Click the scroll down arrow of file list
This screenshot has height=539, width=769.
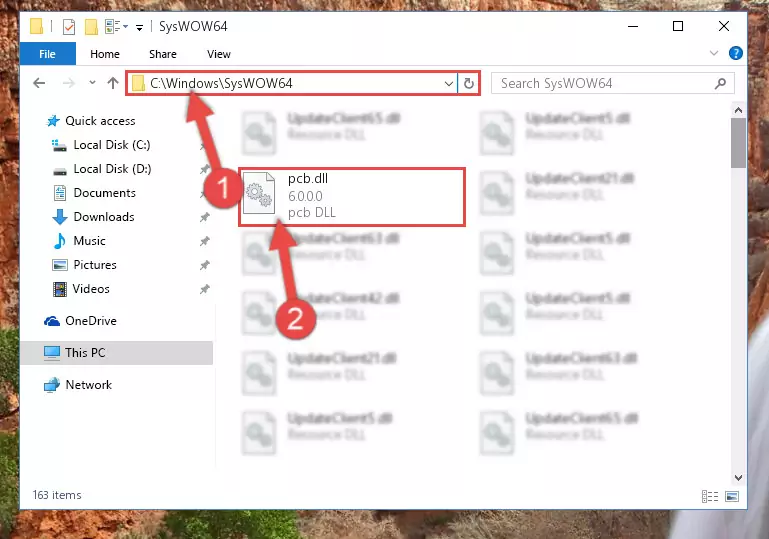(x=738, y=478)
